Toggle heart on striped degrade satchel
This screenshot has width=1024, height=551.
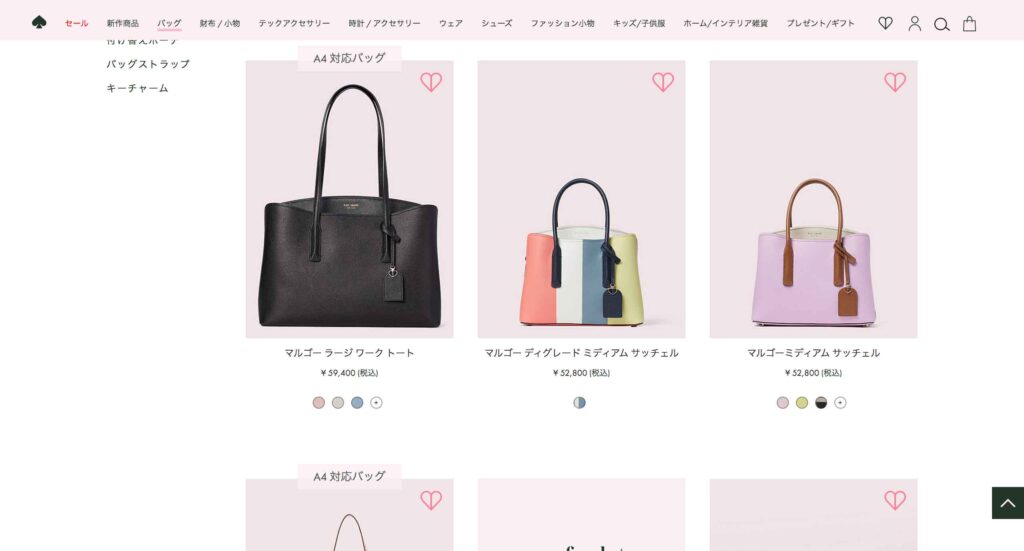click(x=663, y=82)
